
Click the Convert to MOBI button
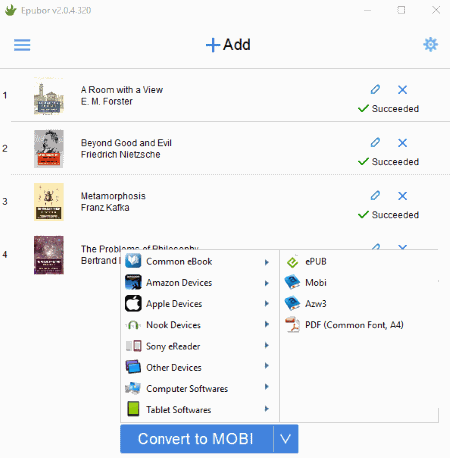tap(197, 439)
